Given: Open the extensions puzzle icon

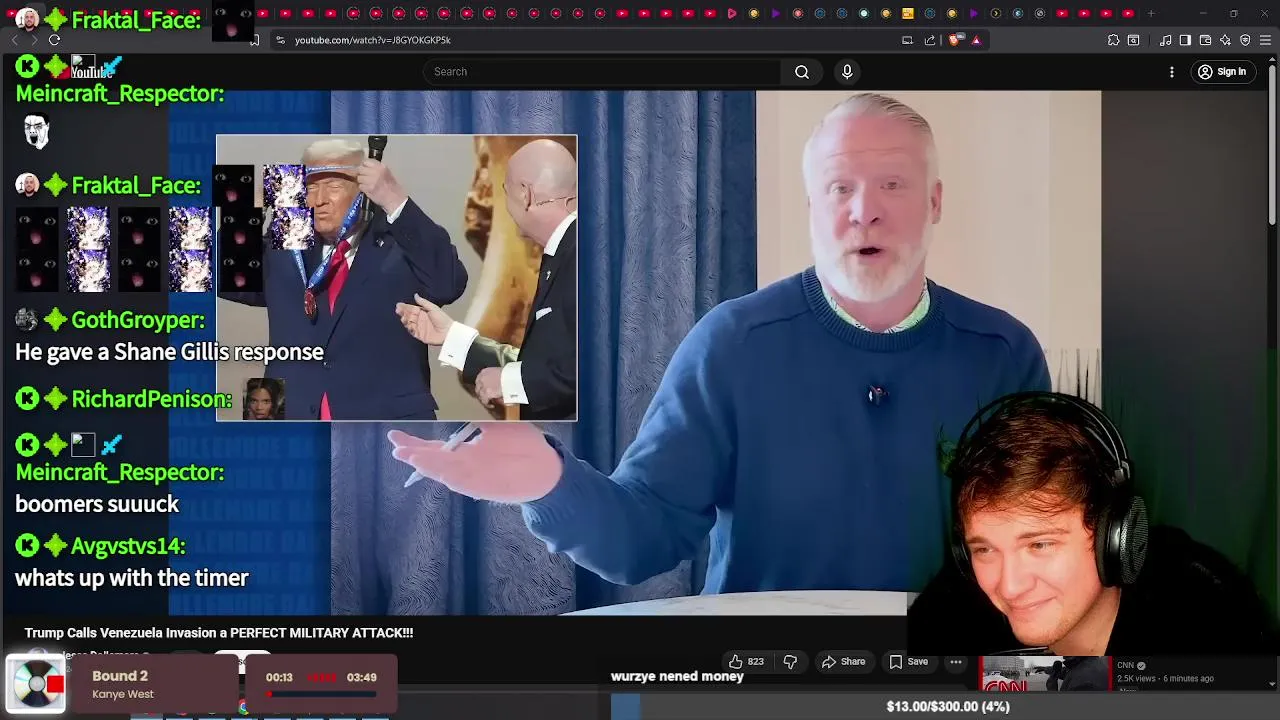Looking at the screenshot, I should pos(1113,40).
